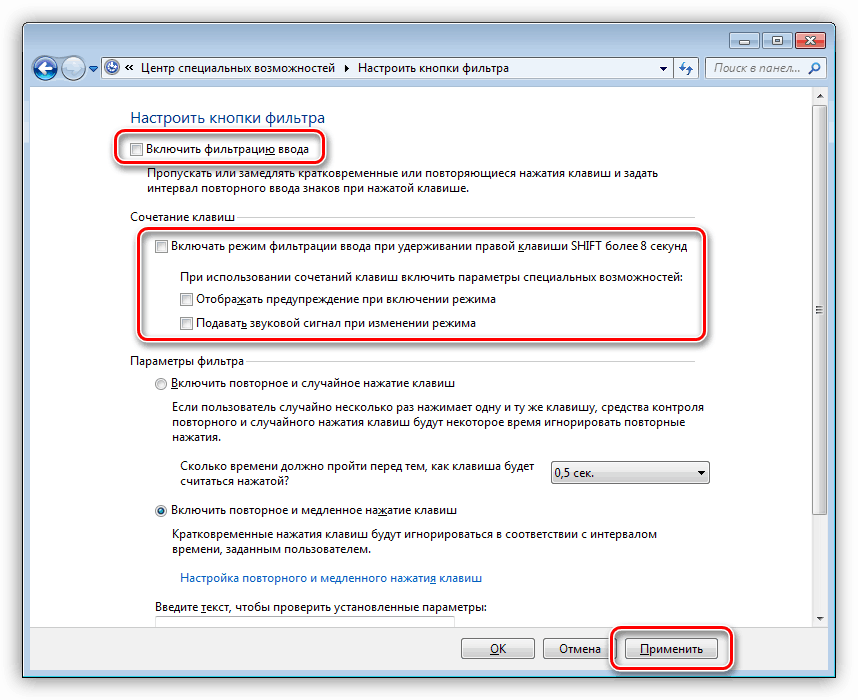Click the double chevron in address bar

tap(129, 67)
